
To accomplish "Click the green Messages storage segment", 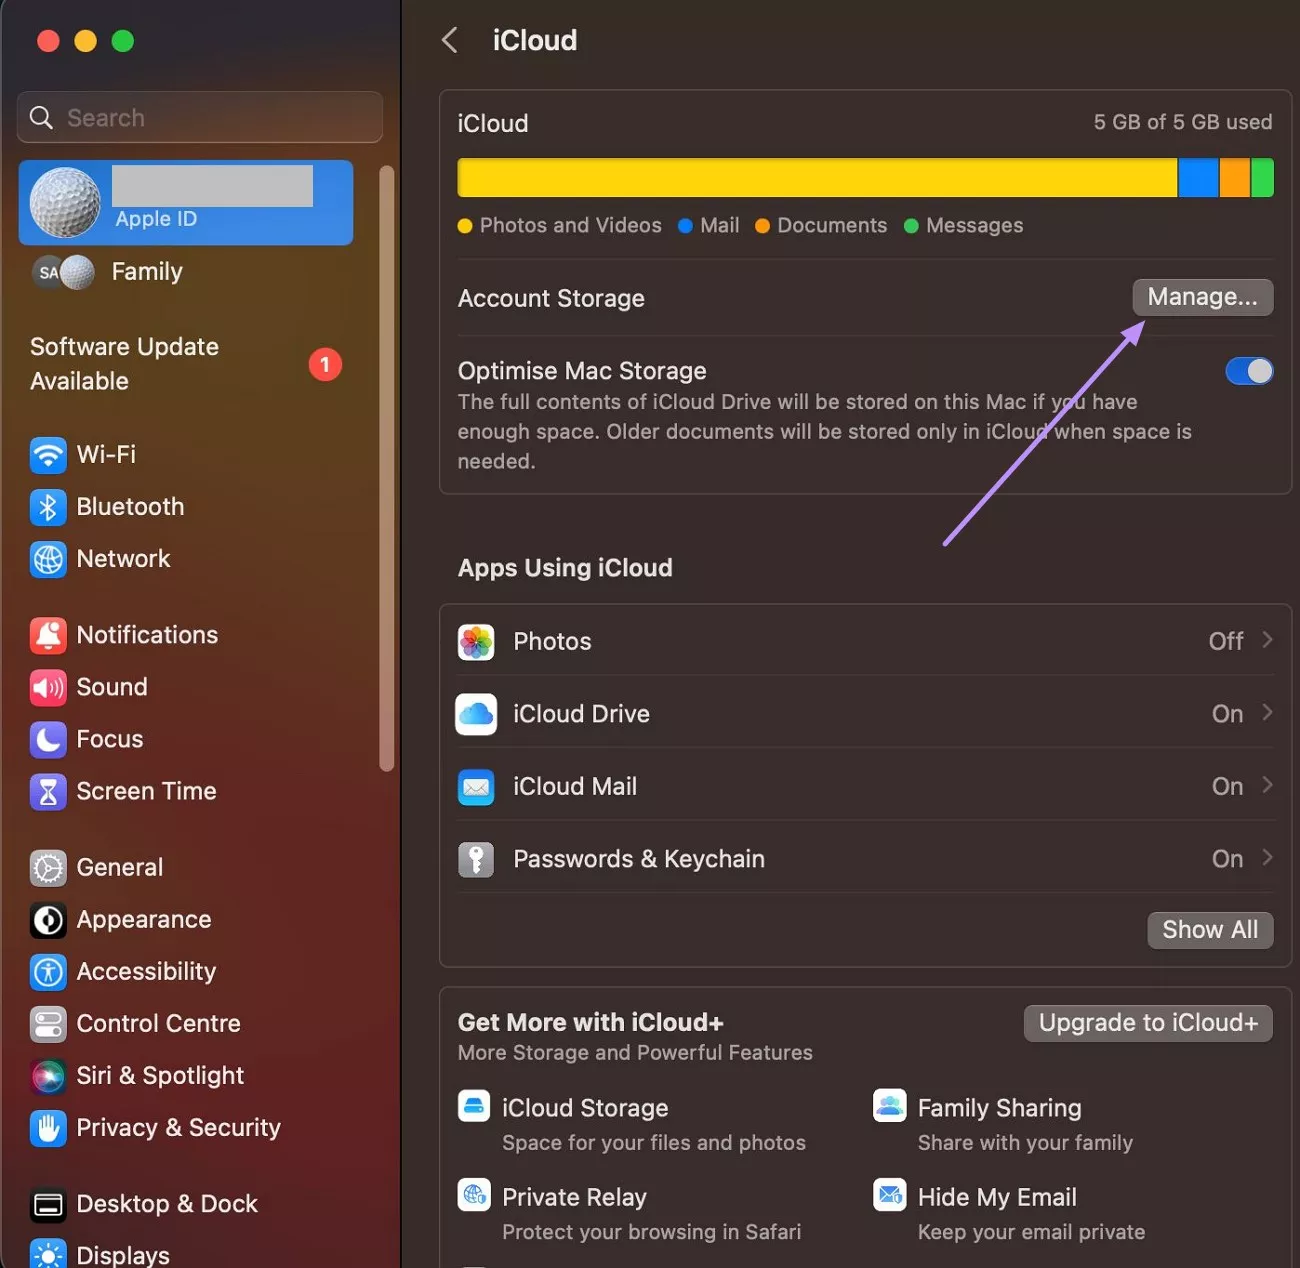I will 1262,178.
